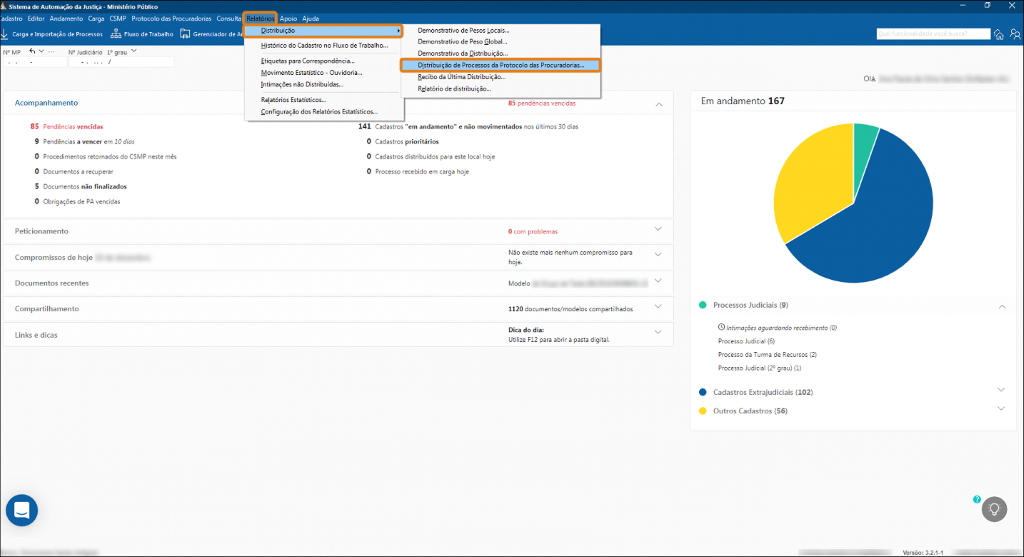Collapse the Acompanhamento panel
This screenshot has width=1024, height=557.
tap(658, 103)
